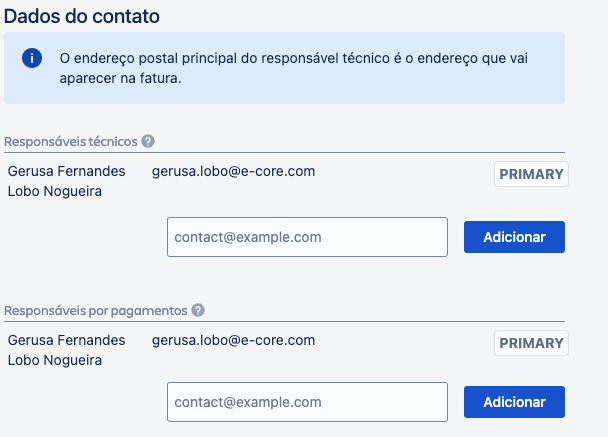Select Gerusa Fernandes name in technical contacts
This screenshot has height=437, width=608.
click(x=66, y=171)
